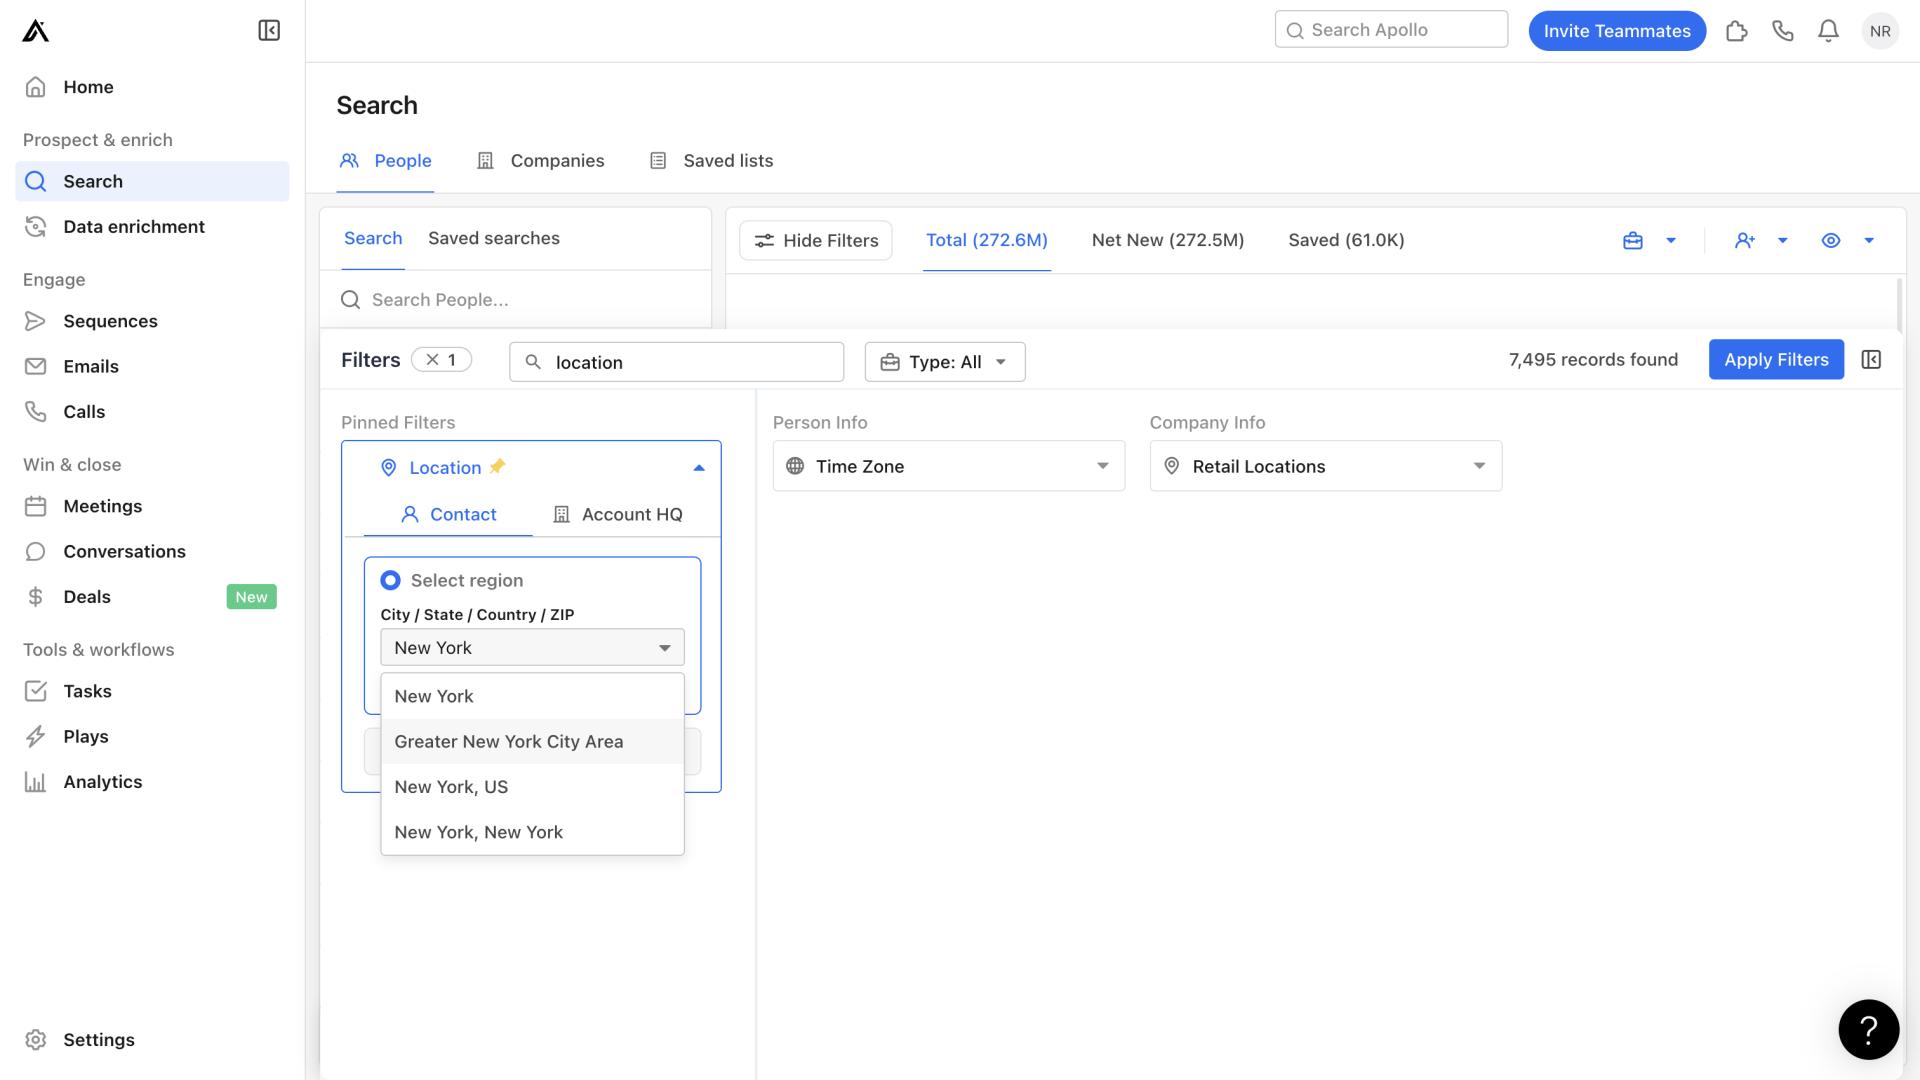Toggle the Hide Filters button

coord(815,240)
